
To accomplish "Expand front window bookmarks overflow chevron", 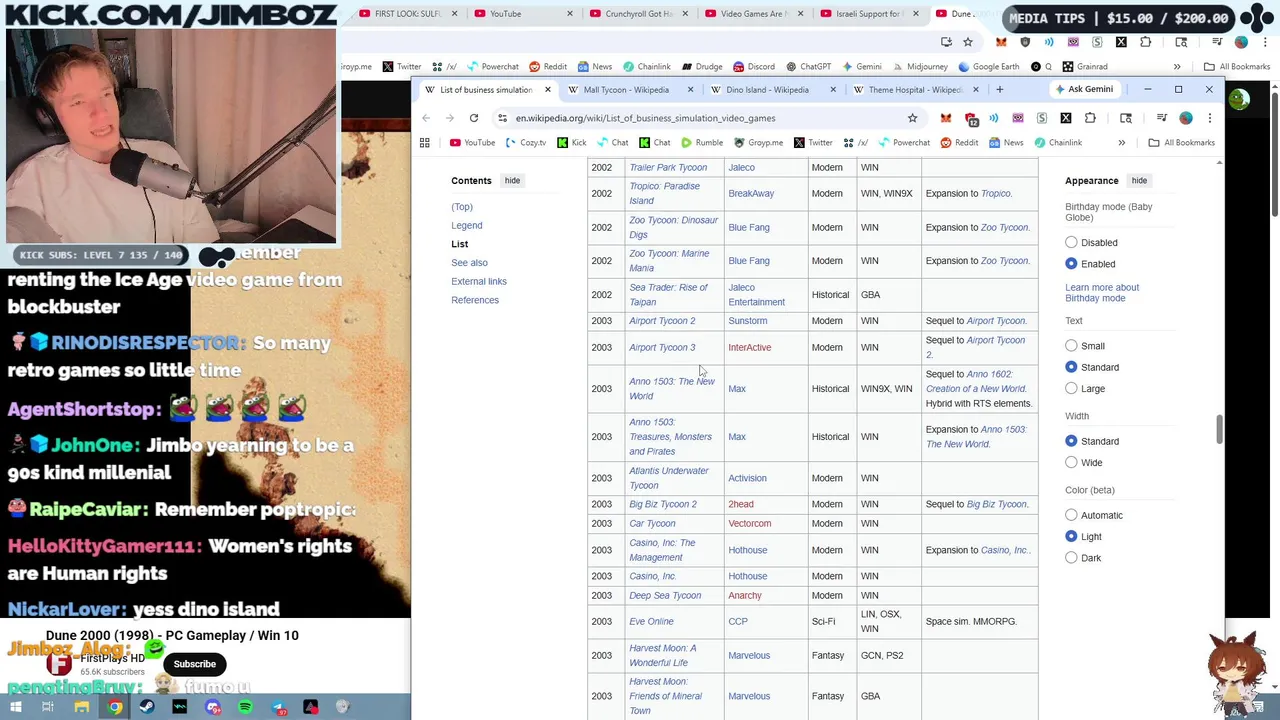I will click(x=1121, y=143).
